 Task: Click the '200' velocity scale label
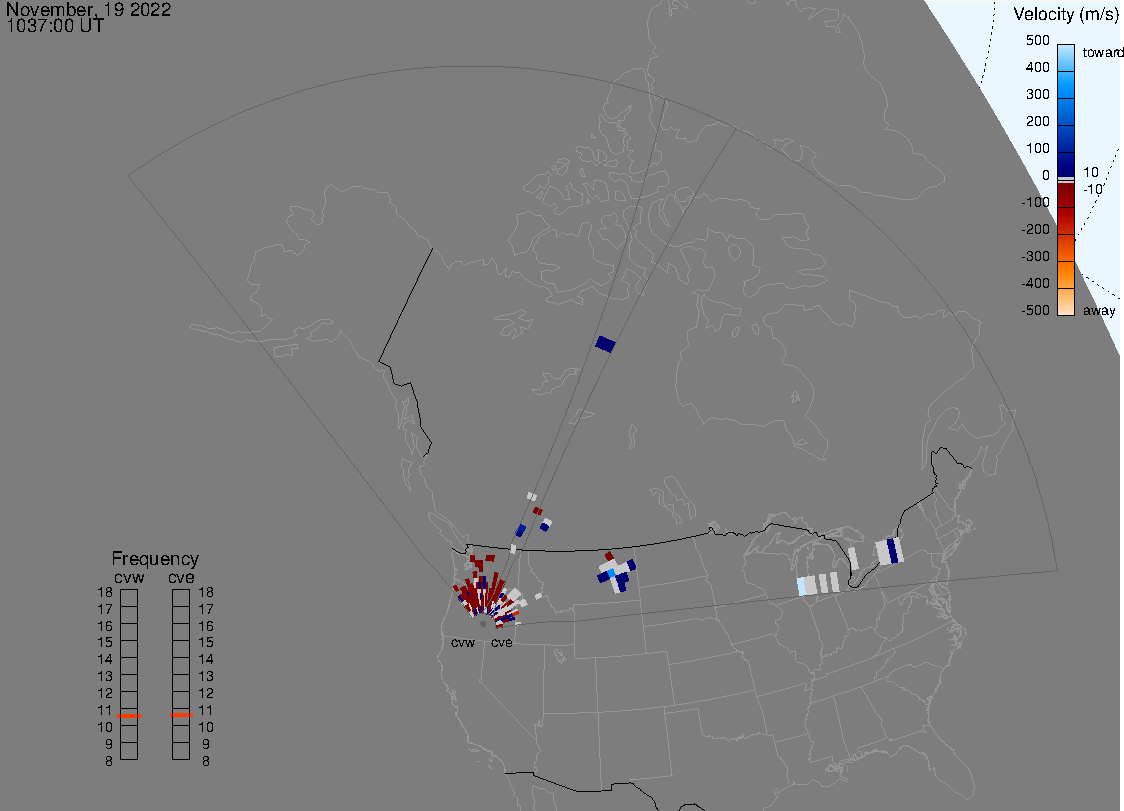point(1037,121)
